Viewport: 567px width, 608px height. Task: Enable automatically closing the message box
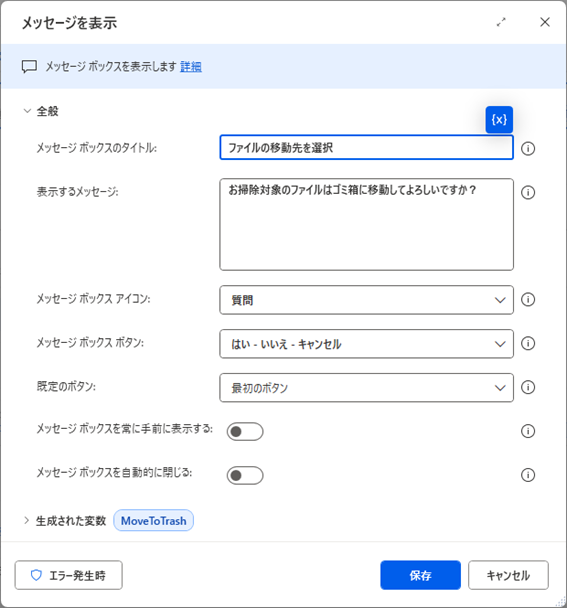(x=245, y=475)
